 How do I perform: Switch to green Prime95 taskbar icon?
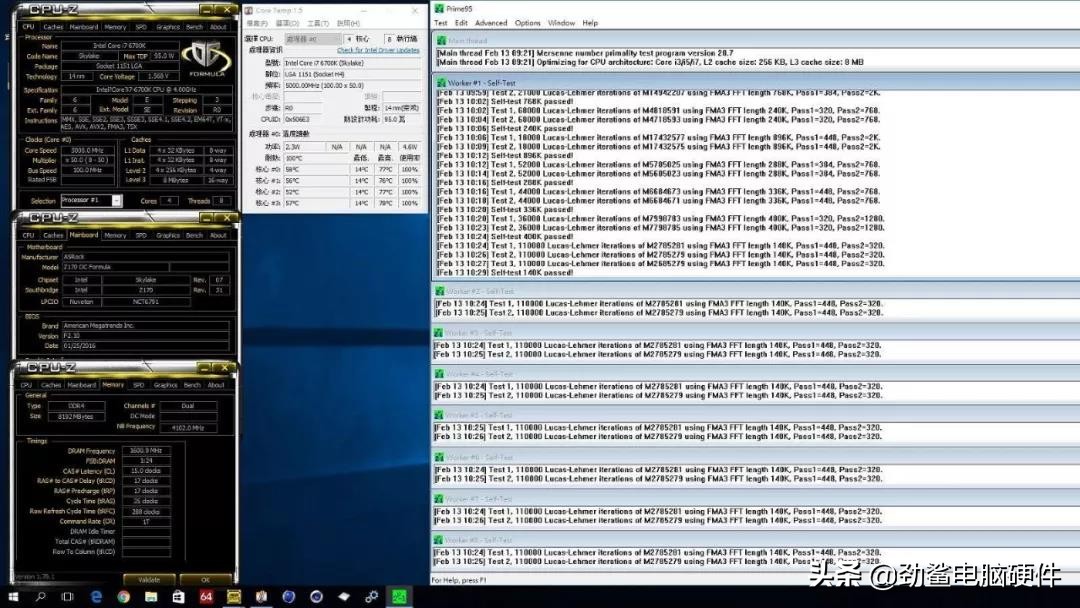pyautogui.click(x=399, y=597)
